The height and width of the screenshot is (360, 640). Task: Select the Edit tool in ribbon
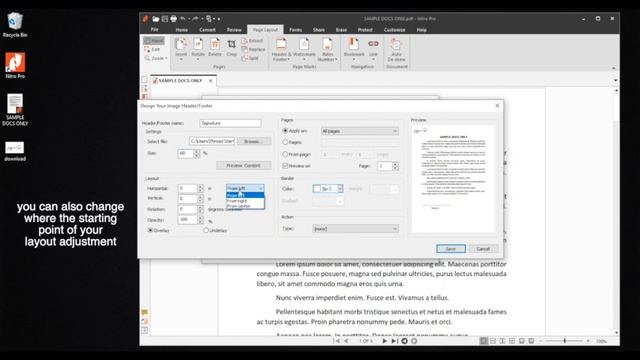pos(153,49)
